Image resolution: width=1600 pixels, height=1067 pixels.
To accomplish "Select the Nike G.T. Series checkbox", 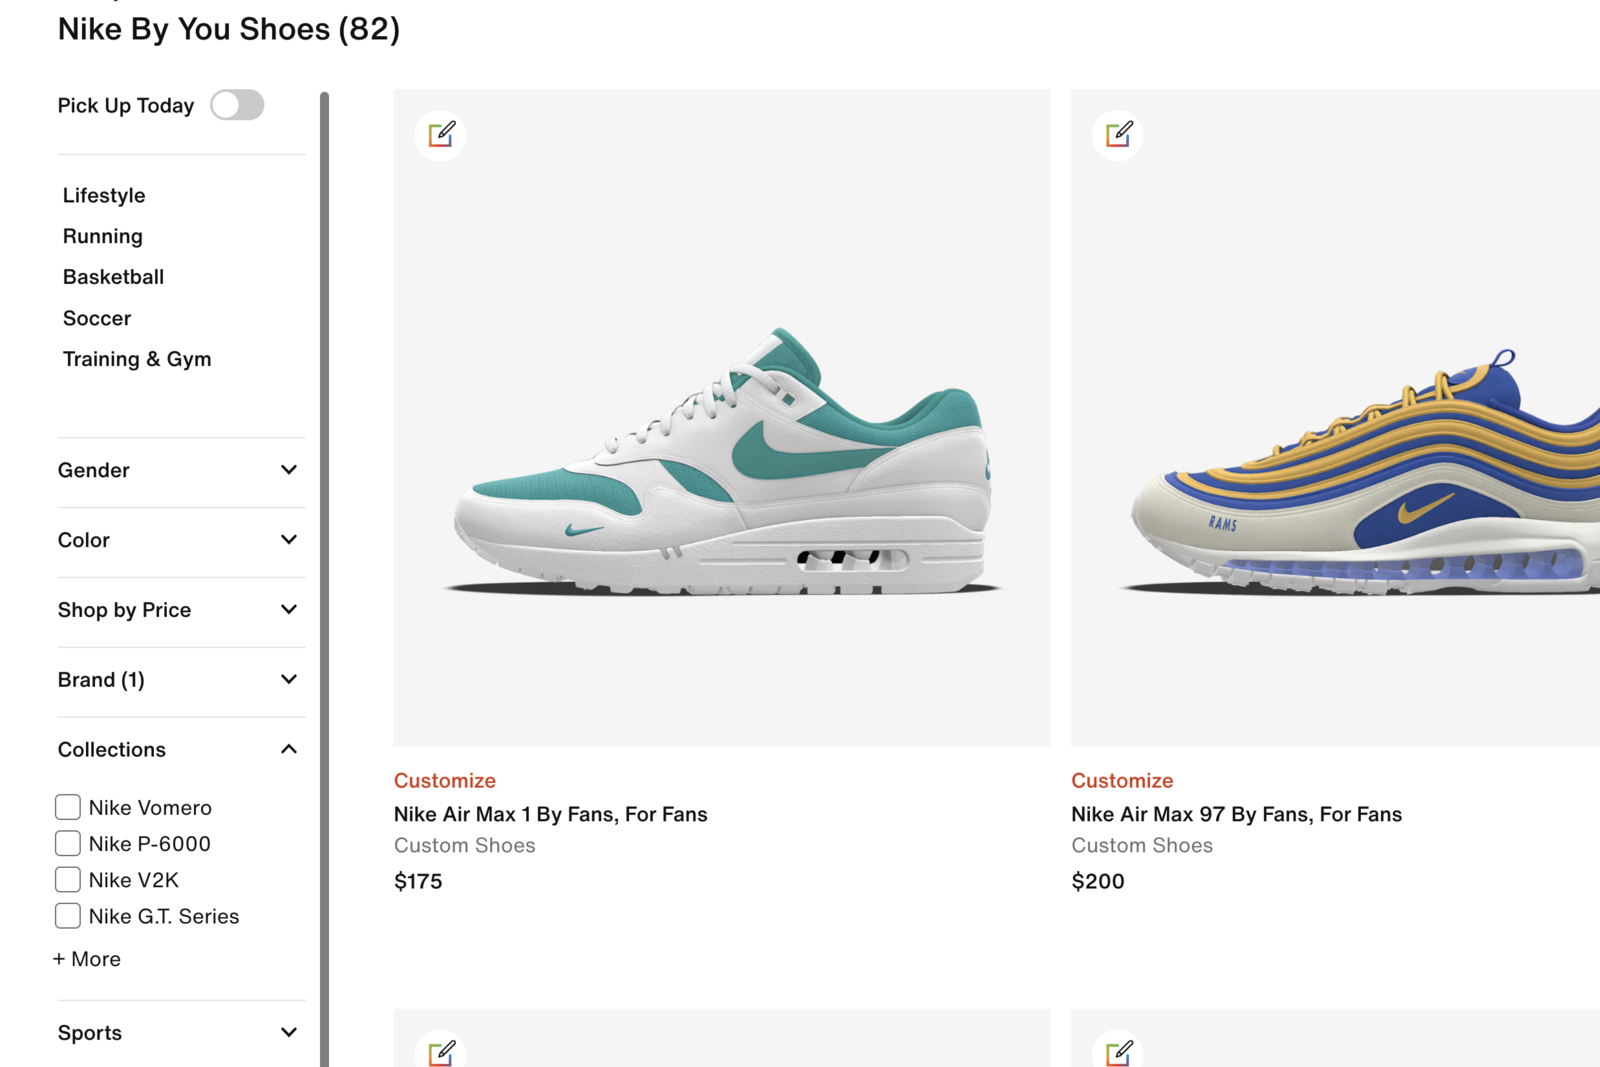I will pos(68,916).
